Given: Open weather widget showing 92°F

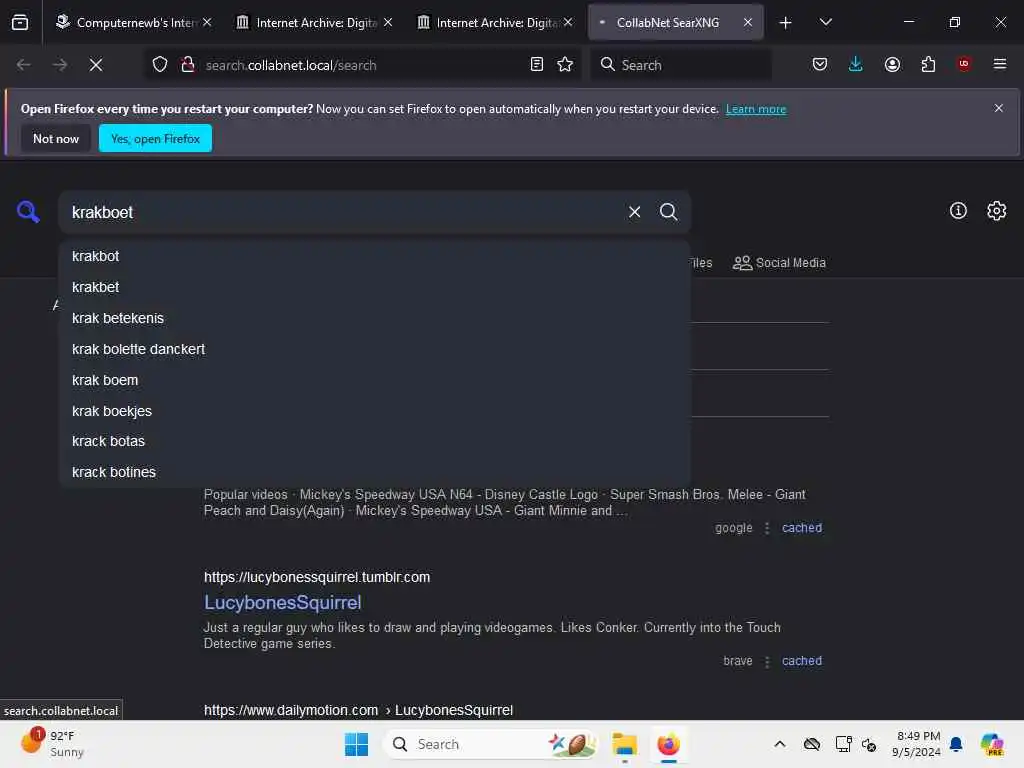Looking at the screenshot, I should pyautogui.click(x=53, y=743).
